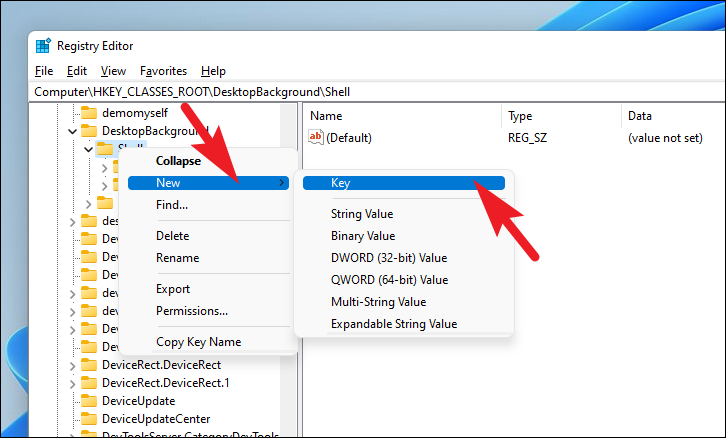The height and width of the screenshot is (438, 726).
Task: Select the DeviceUpdateCenter key
Action: (156, 419)
